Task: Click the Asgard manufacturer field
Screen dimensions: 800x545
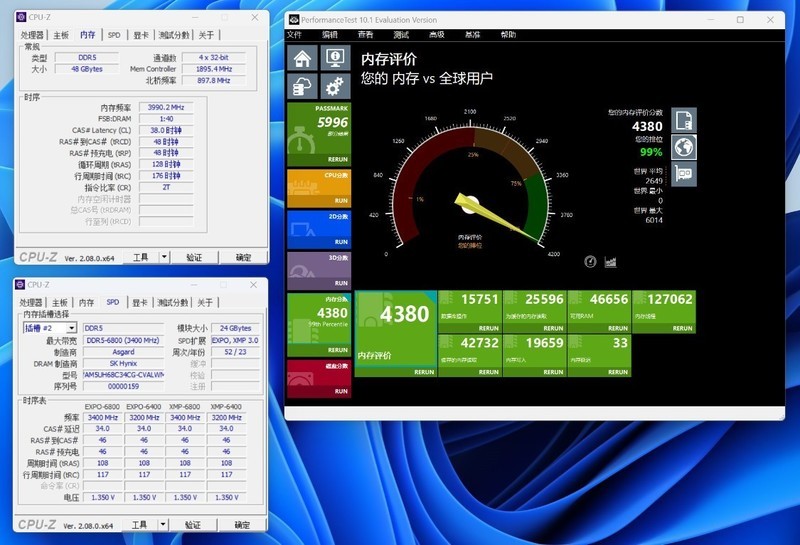Action: click(123, 352)
